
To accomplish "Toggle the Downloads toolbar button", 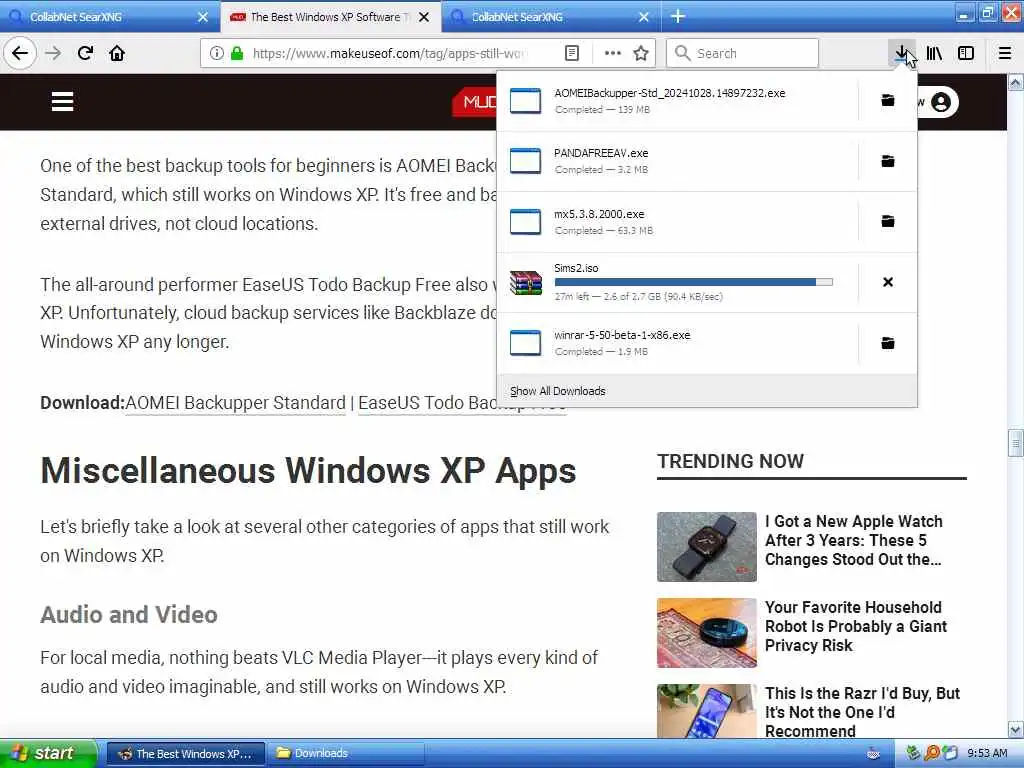I will [902, 53].
